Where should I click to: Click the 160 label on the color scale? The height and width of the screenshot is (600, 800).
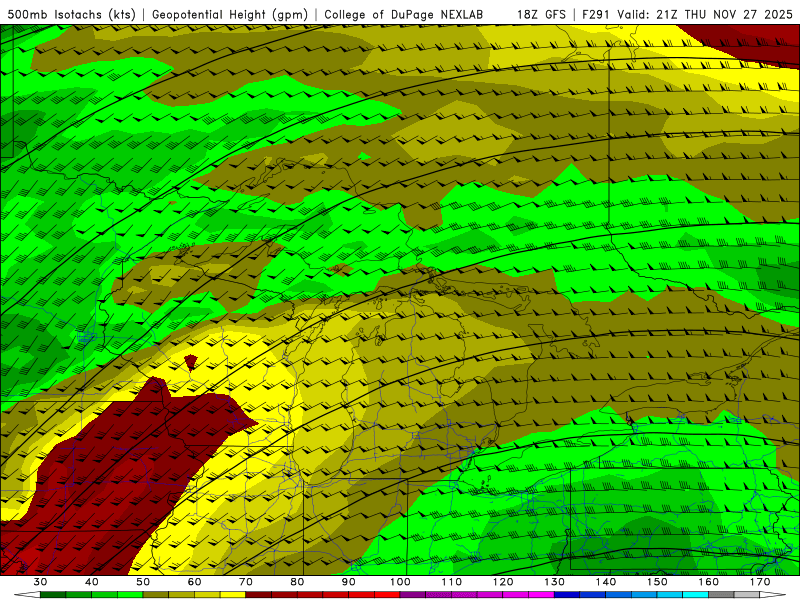(709, 582)
